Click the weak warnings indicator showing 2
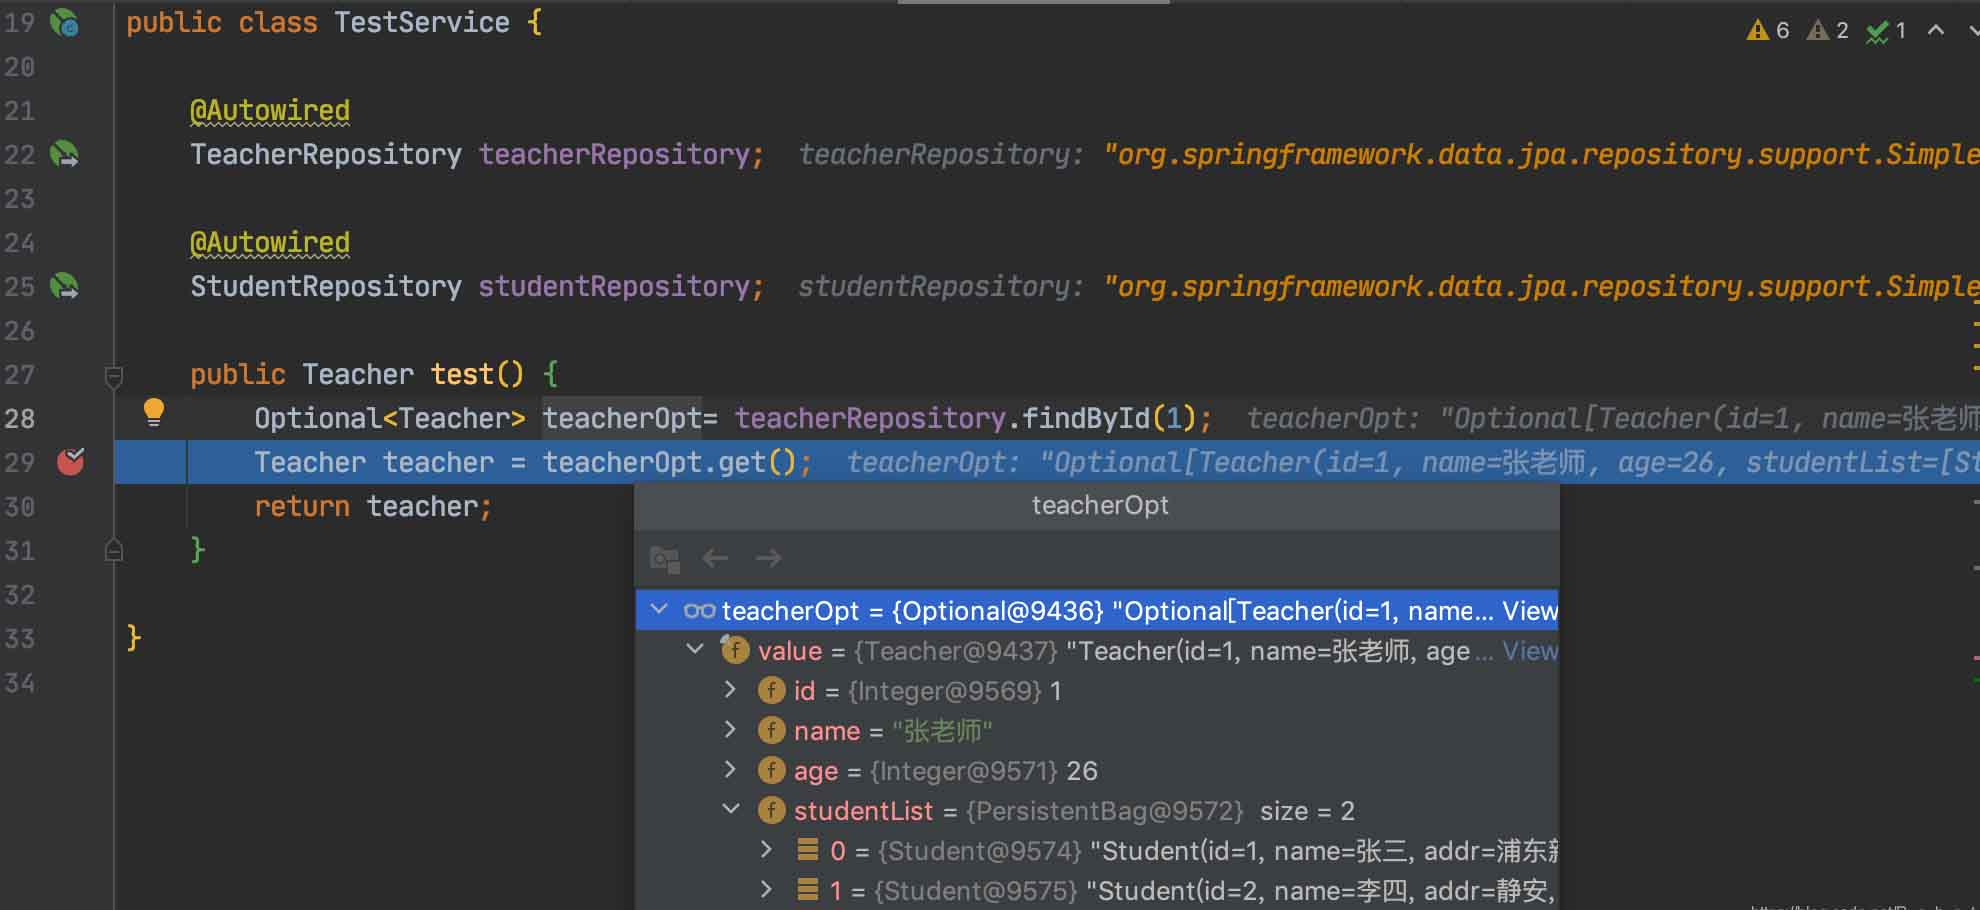This screenshot has width=1980, height=910. (1828, 30)
